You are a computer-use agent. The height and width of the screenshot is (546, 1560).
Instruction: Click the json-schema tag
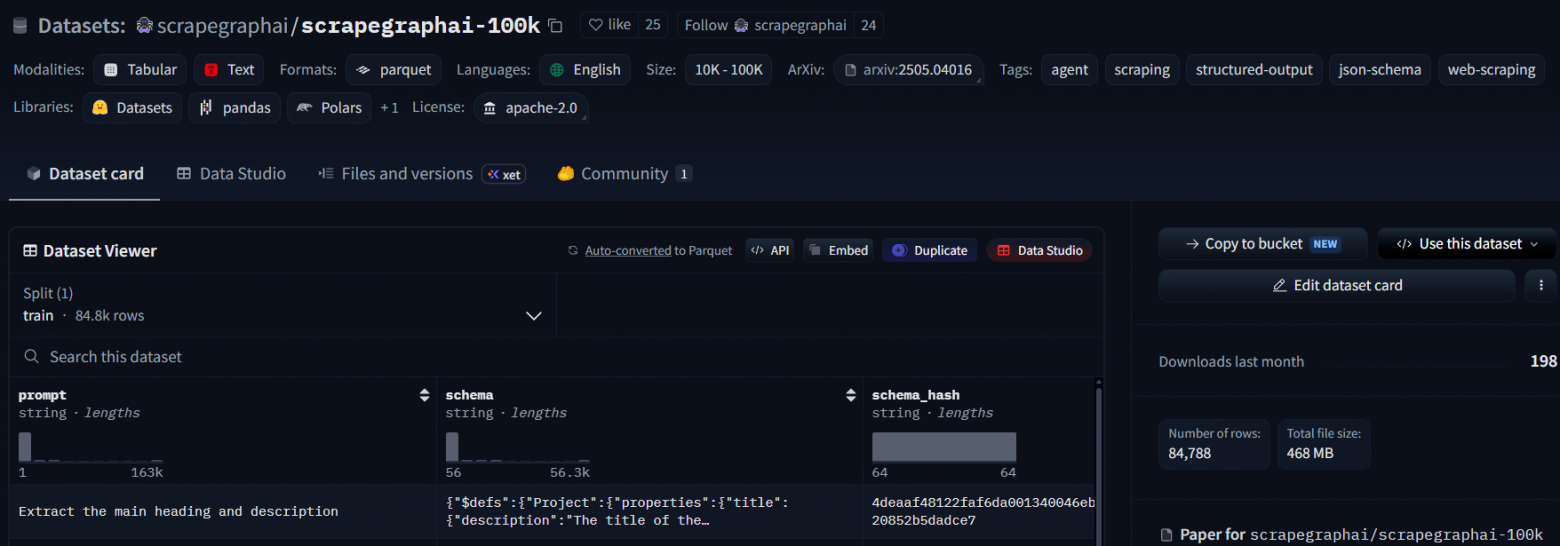[1380, 69]
